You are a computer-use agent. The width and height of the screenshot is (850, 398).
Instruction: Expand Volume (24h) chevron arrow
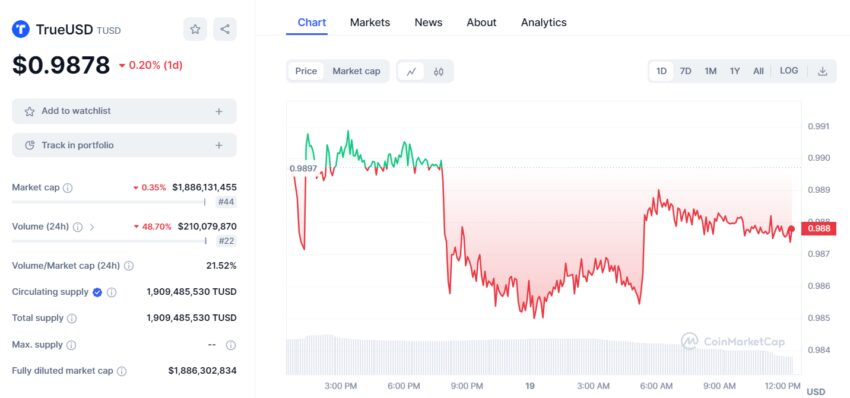coord(92,227)
